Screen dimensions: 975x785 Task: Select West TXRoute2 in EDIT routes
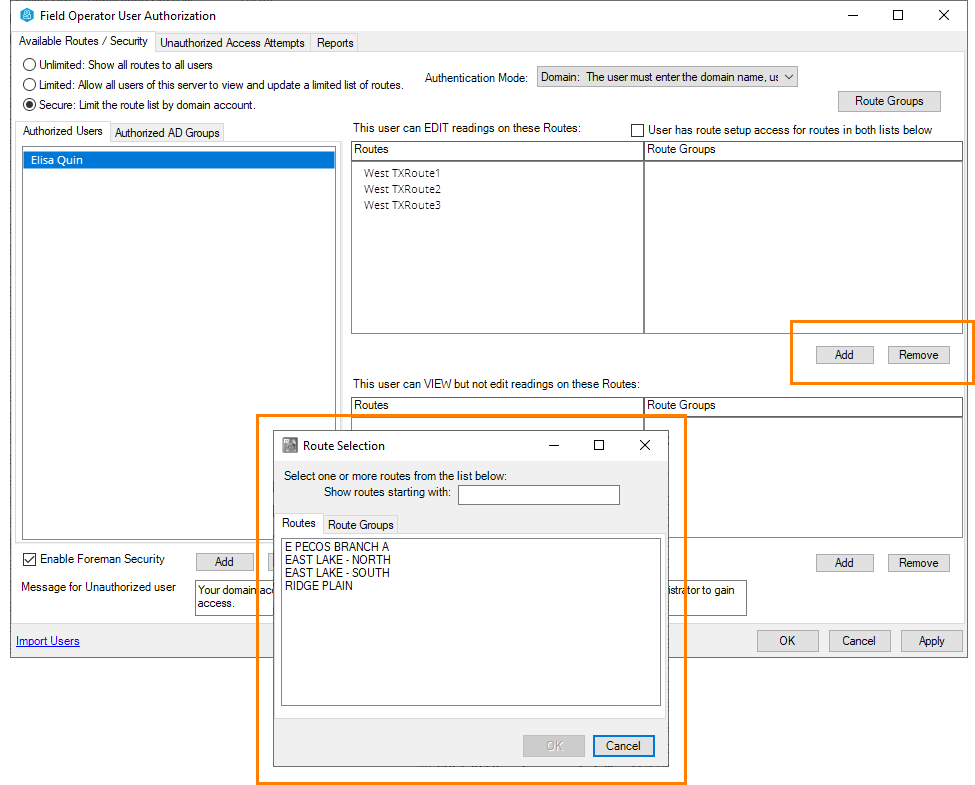click(402, 189)
